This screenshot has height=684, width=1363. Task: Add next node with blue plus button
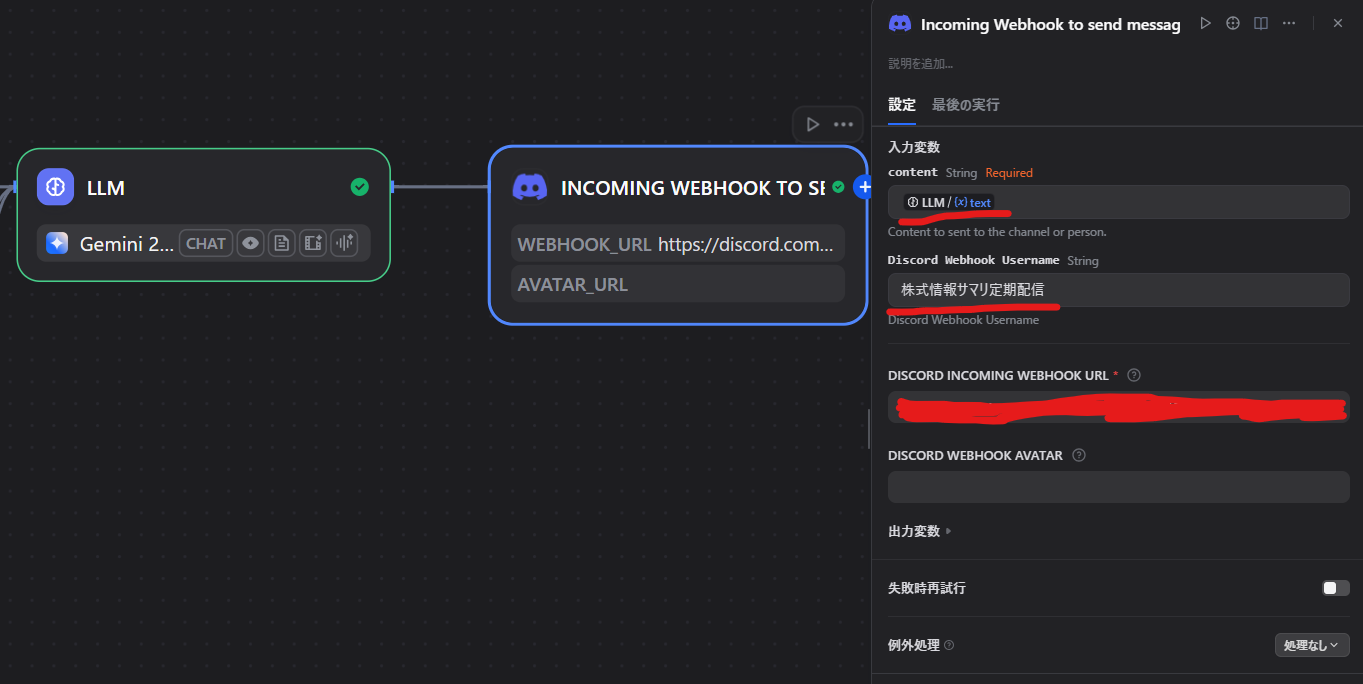point(864,187)
